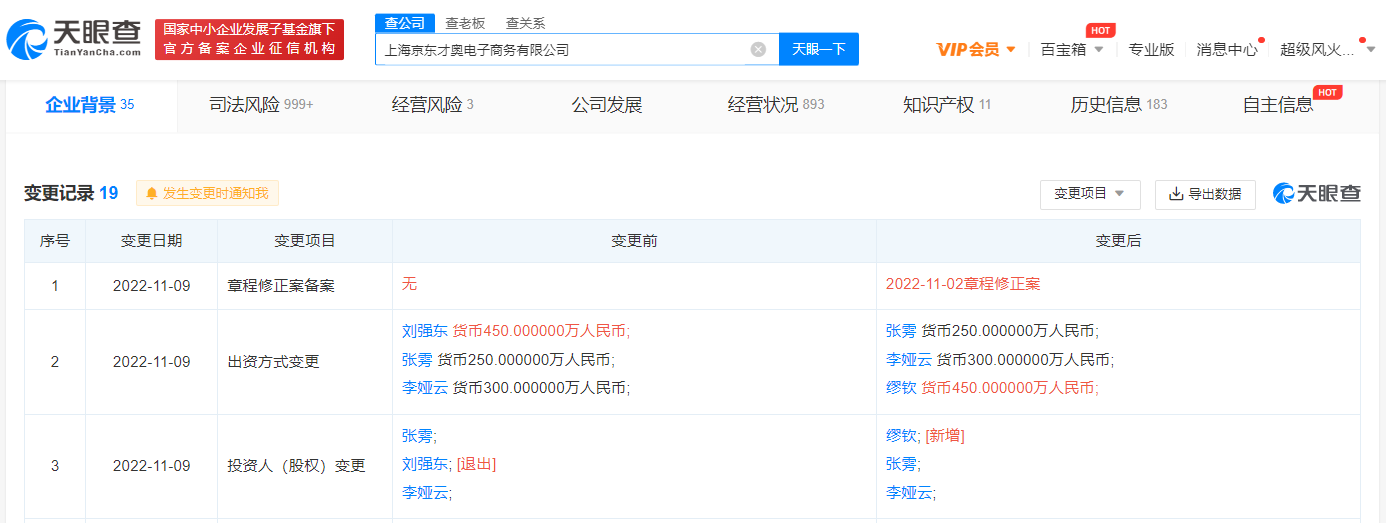This screenshot has height=523, width=1386.
Task: Click the 国家中小企业发展子基金旗下 red banner
Action: tap(249, 39)
